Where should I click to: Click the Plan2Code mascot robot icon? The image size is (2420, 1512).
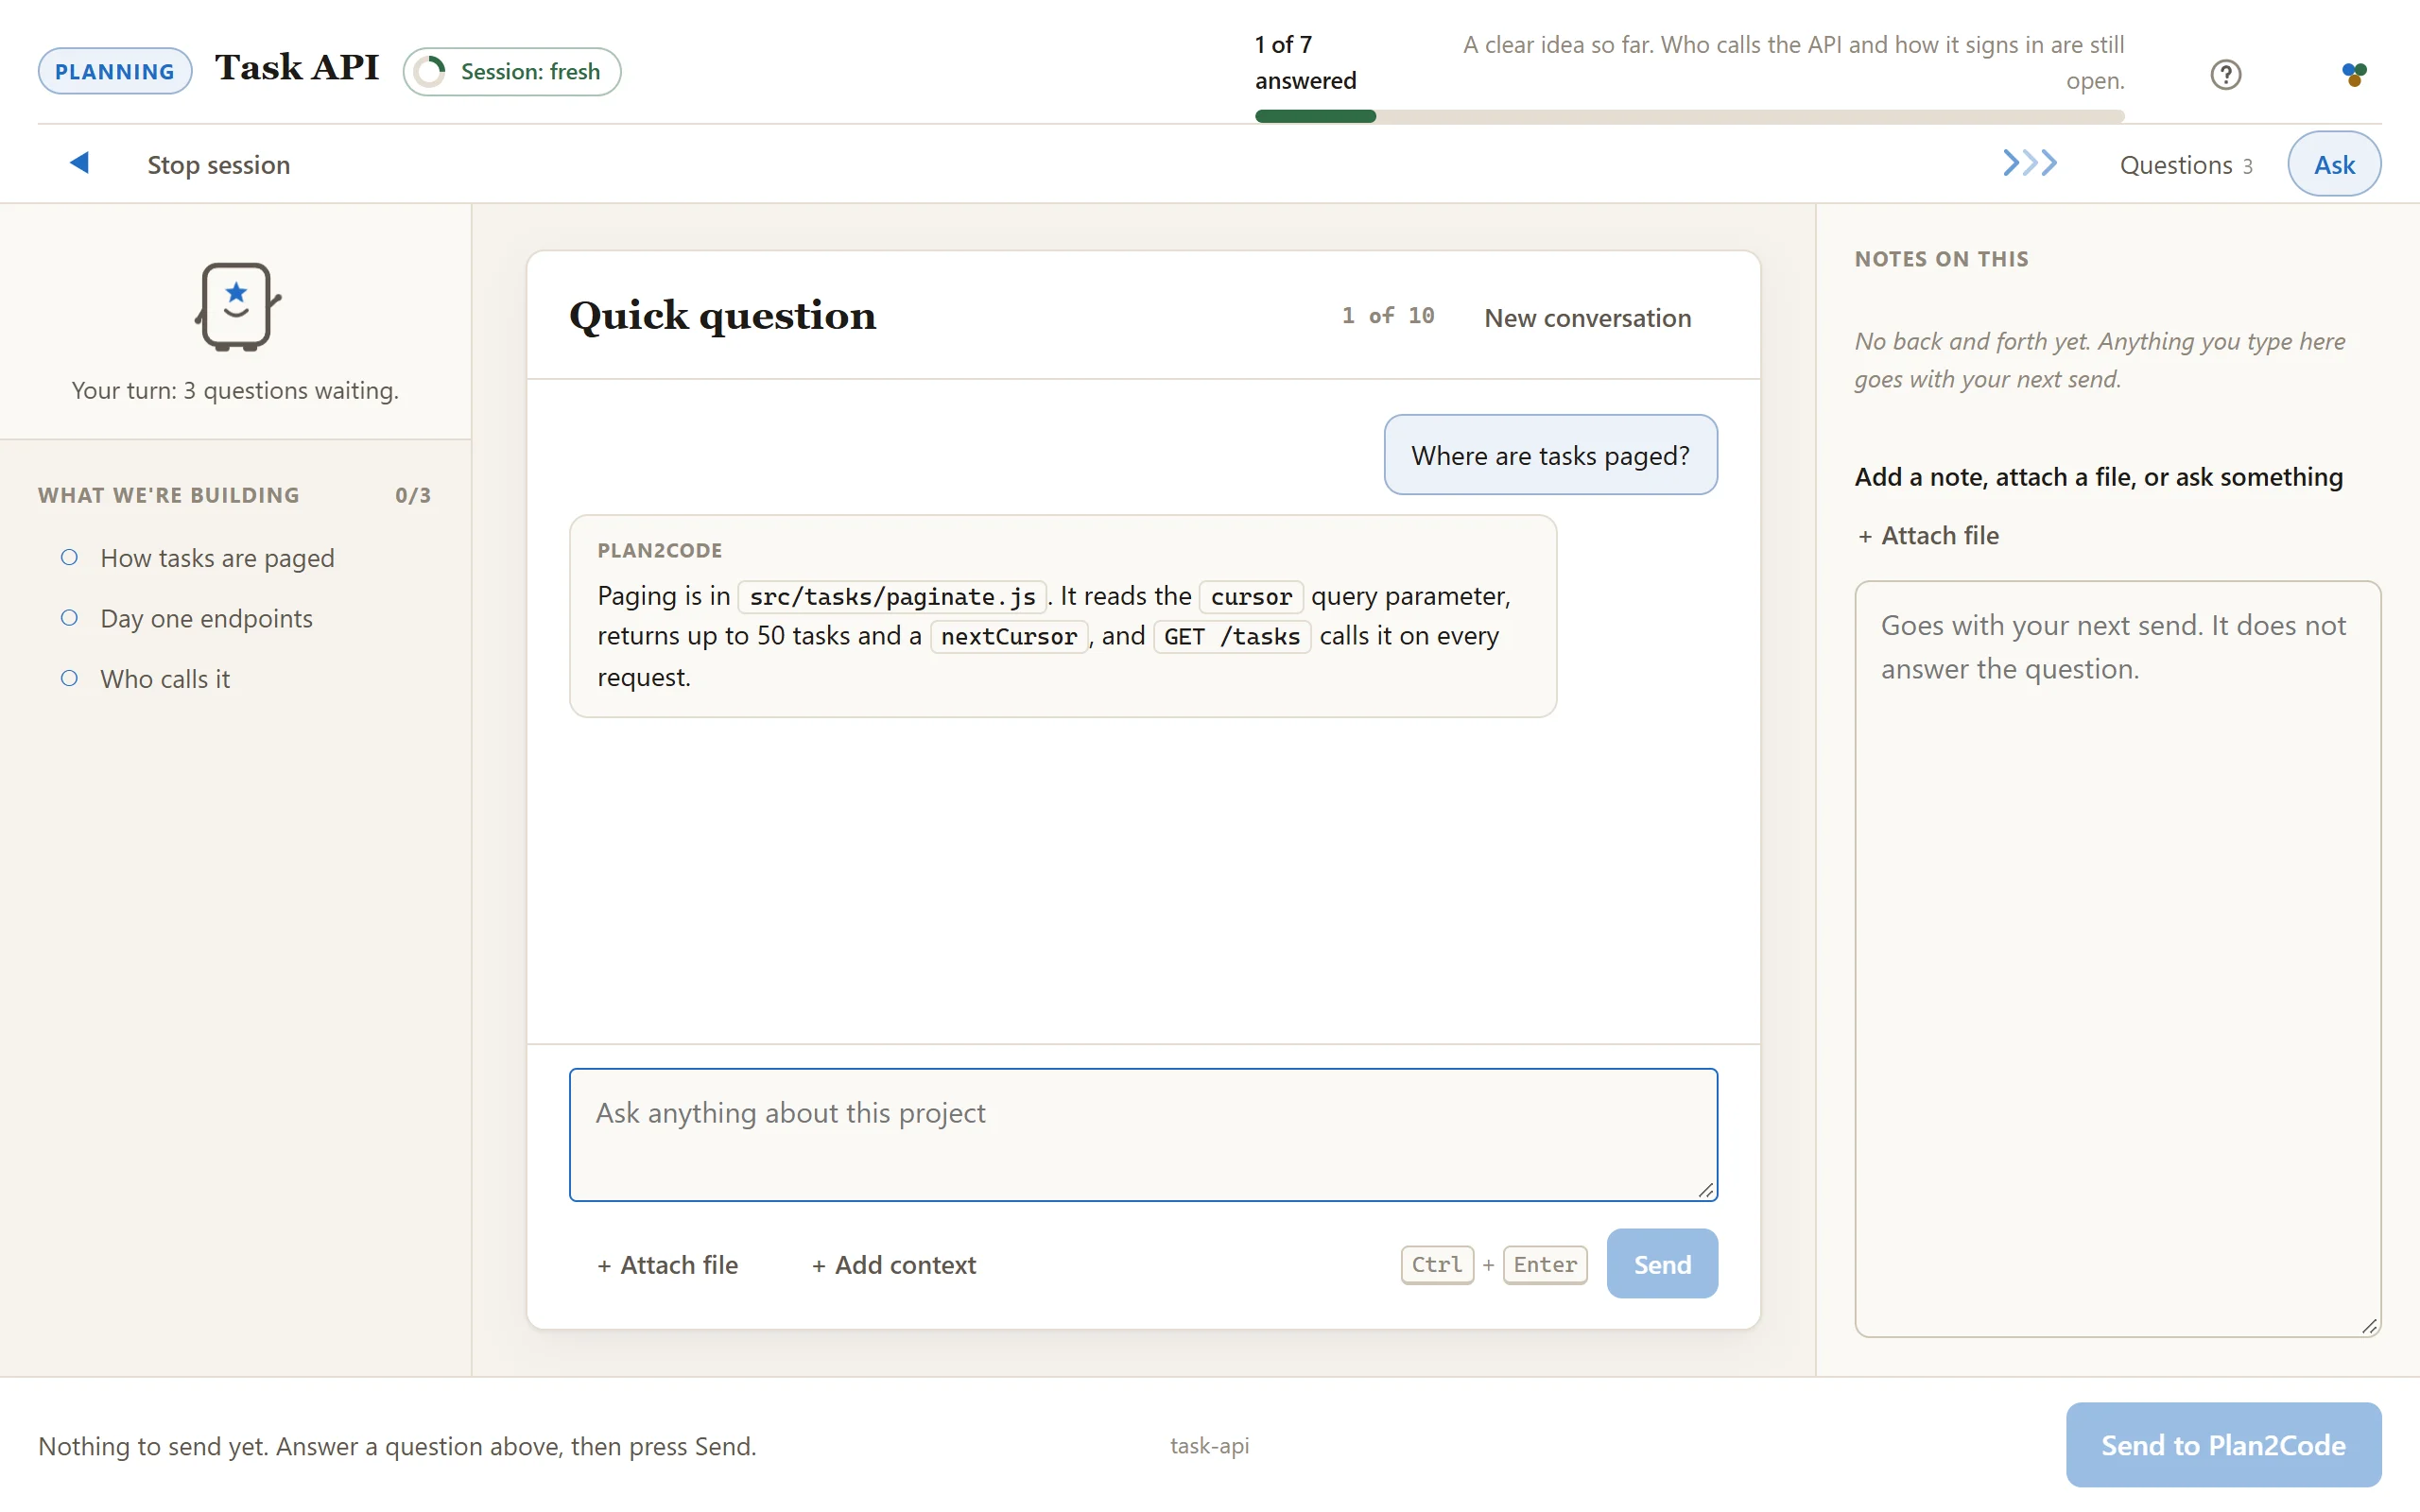click(x=236, y=306)
